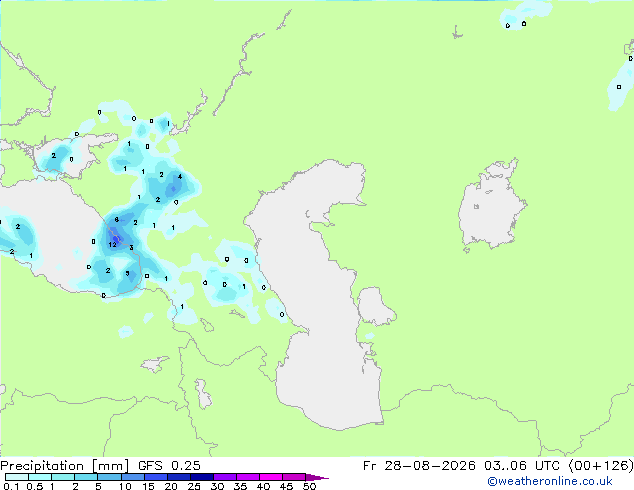
Task: Click the Kara-Bogaz-Gol bay east of Caspian
Action: (375, 306)
